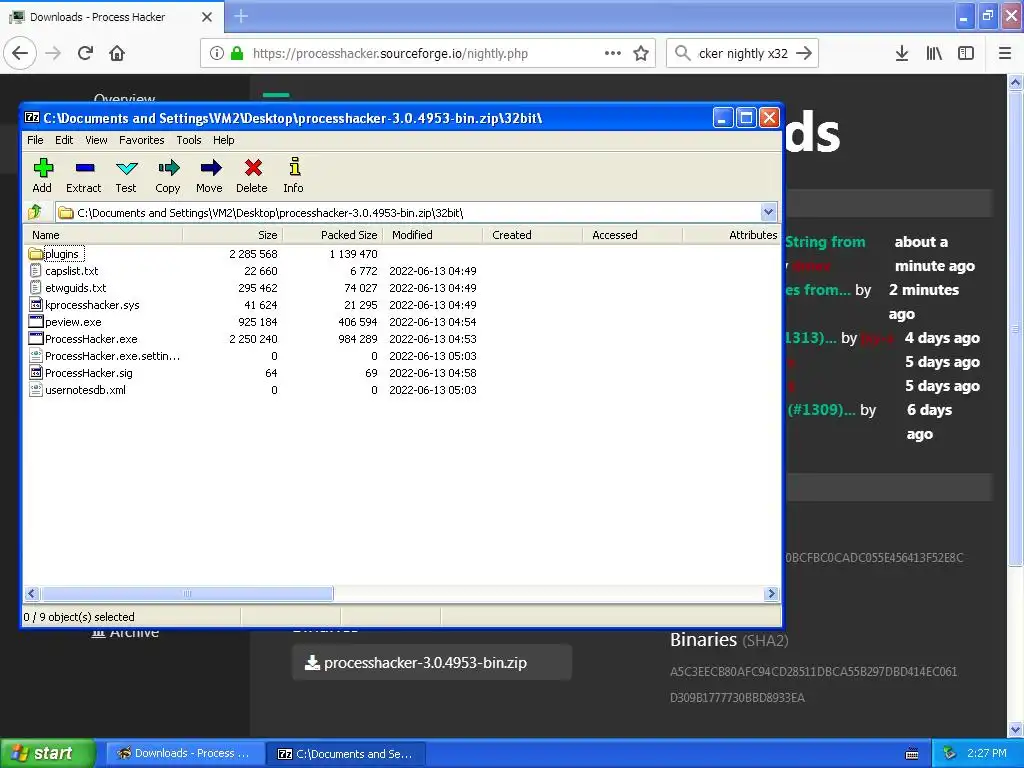Go up one folder level icon

tap(35, 212)
